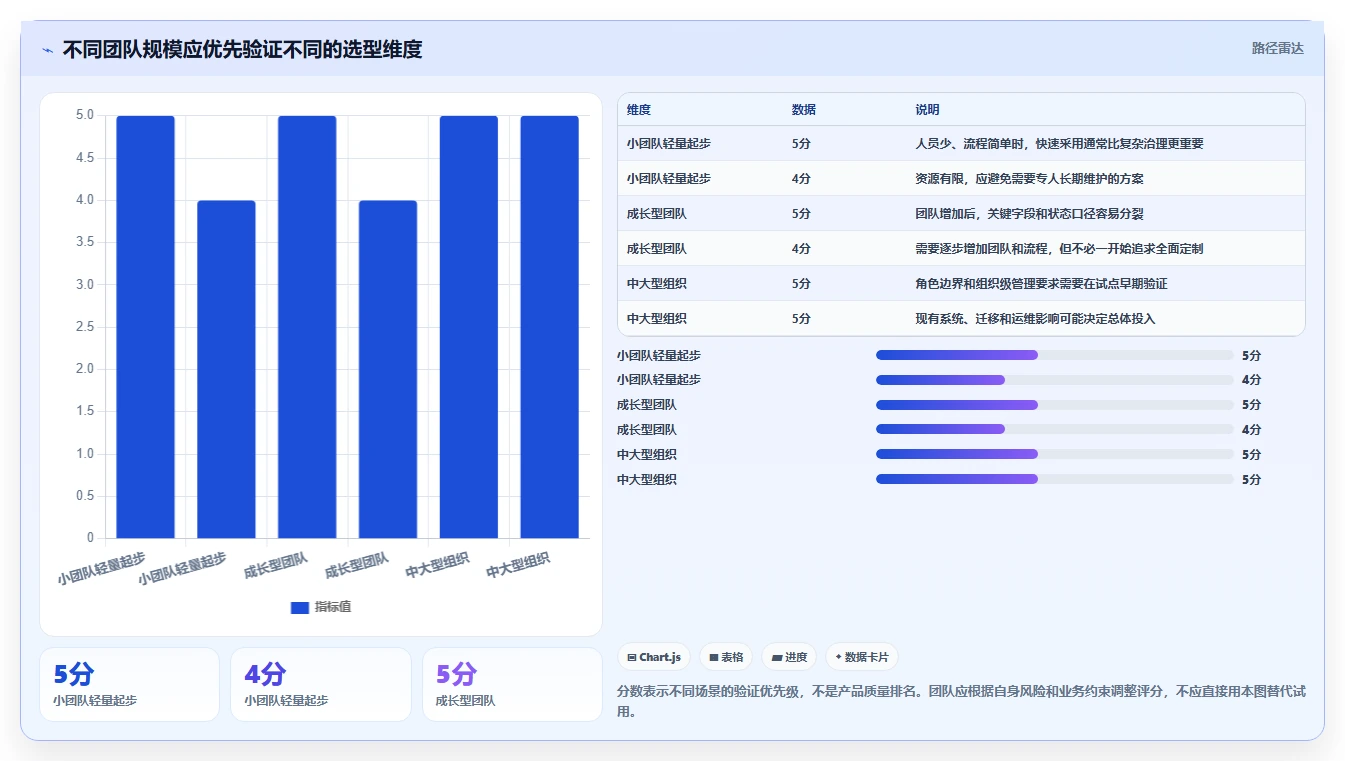Image resolution: width=1345 pixels, height=761 pixels.
Task: Select the Chart.js tag
Action: [654, 657]
